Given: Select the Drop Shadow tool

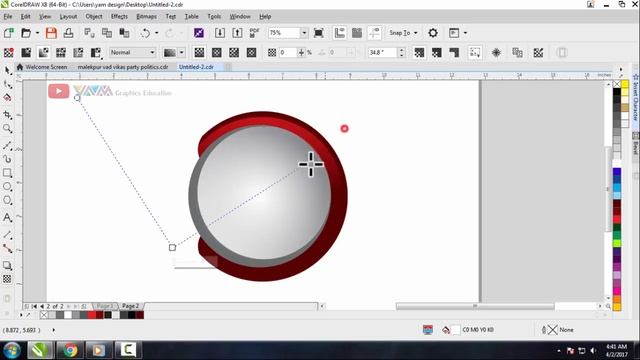Looking at the screenshot, I should [7, 265].
